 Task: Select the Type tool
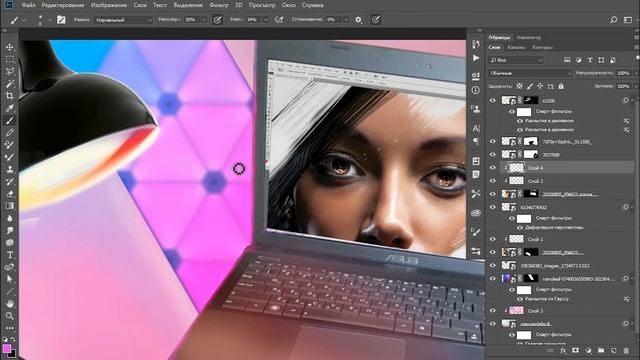pos(9,255)
